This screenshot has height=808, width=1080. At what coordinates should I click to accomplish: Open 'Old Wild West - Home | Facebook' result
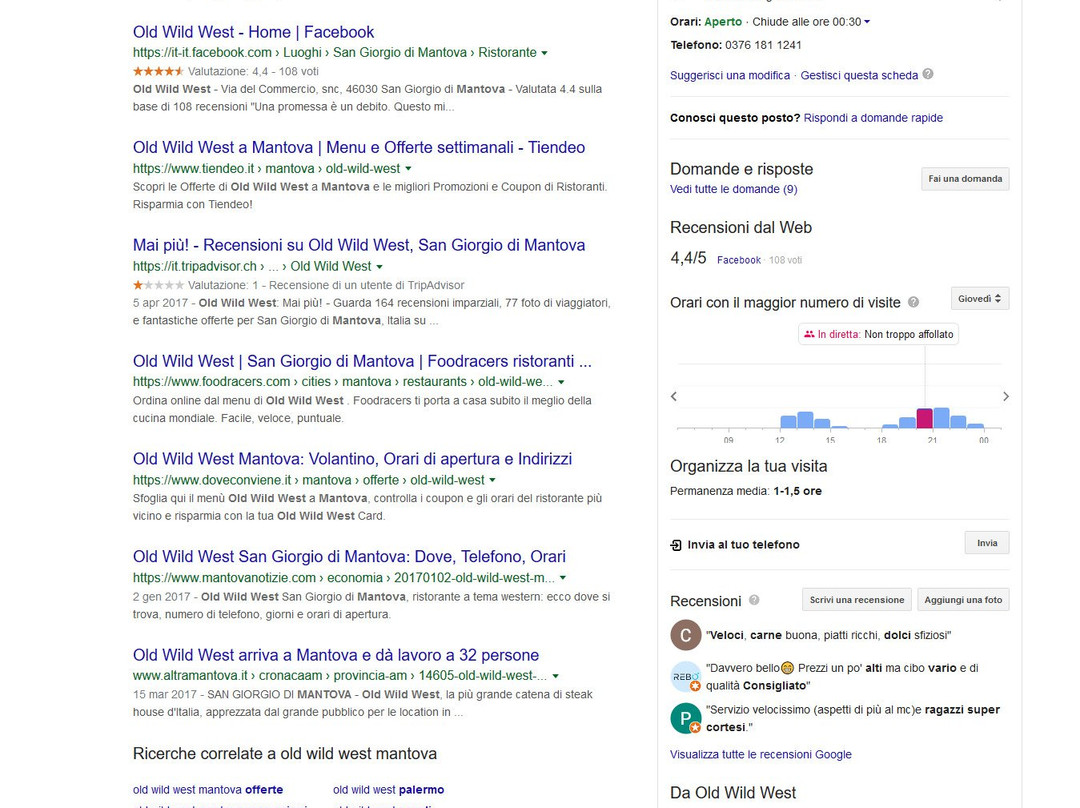pyautogui.click(x=253, y=32)
